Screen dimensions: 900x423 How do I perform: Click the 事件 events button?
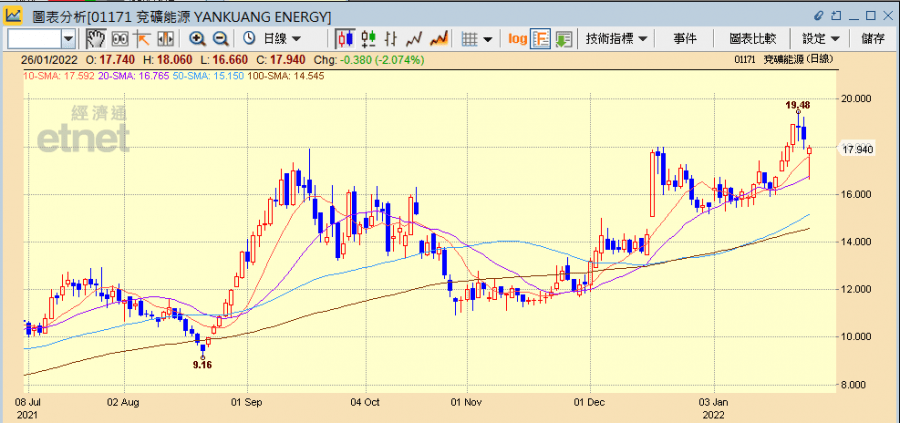pyautogui.click(x=685, y=38)
